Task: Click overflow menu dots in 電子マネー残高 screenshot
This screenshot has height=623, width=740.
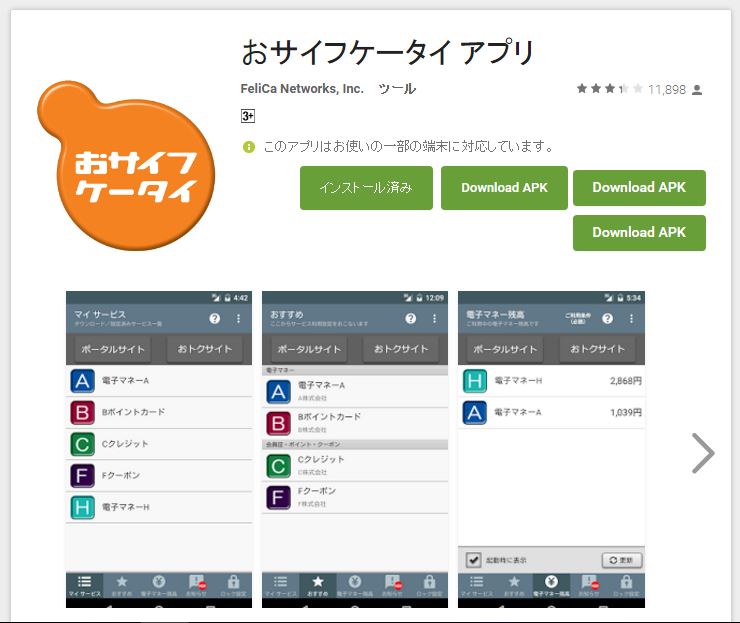Action: (631, 319)
